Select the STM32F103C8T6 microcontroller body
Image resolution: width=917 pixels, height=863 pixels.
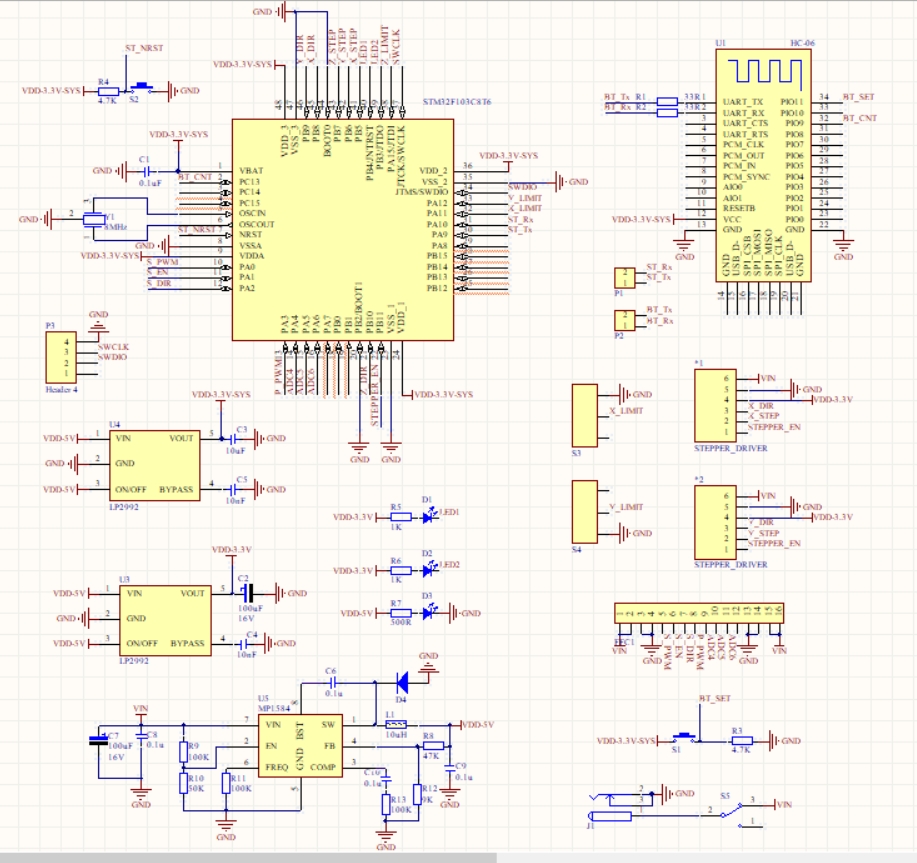pos(343,230)
